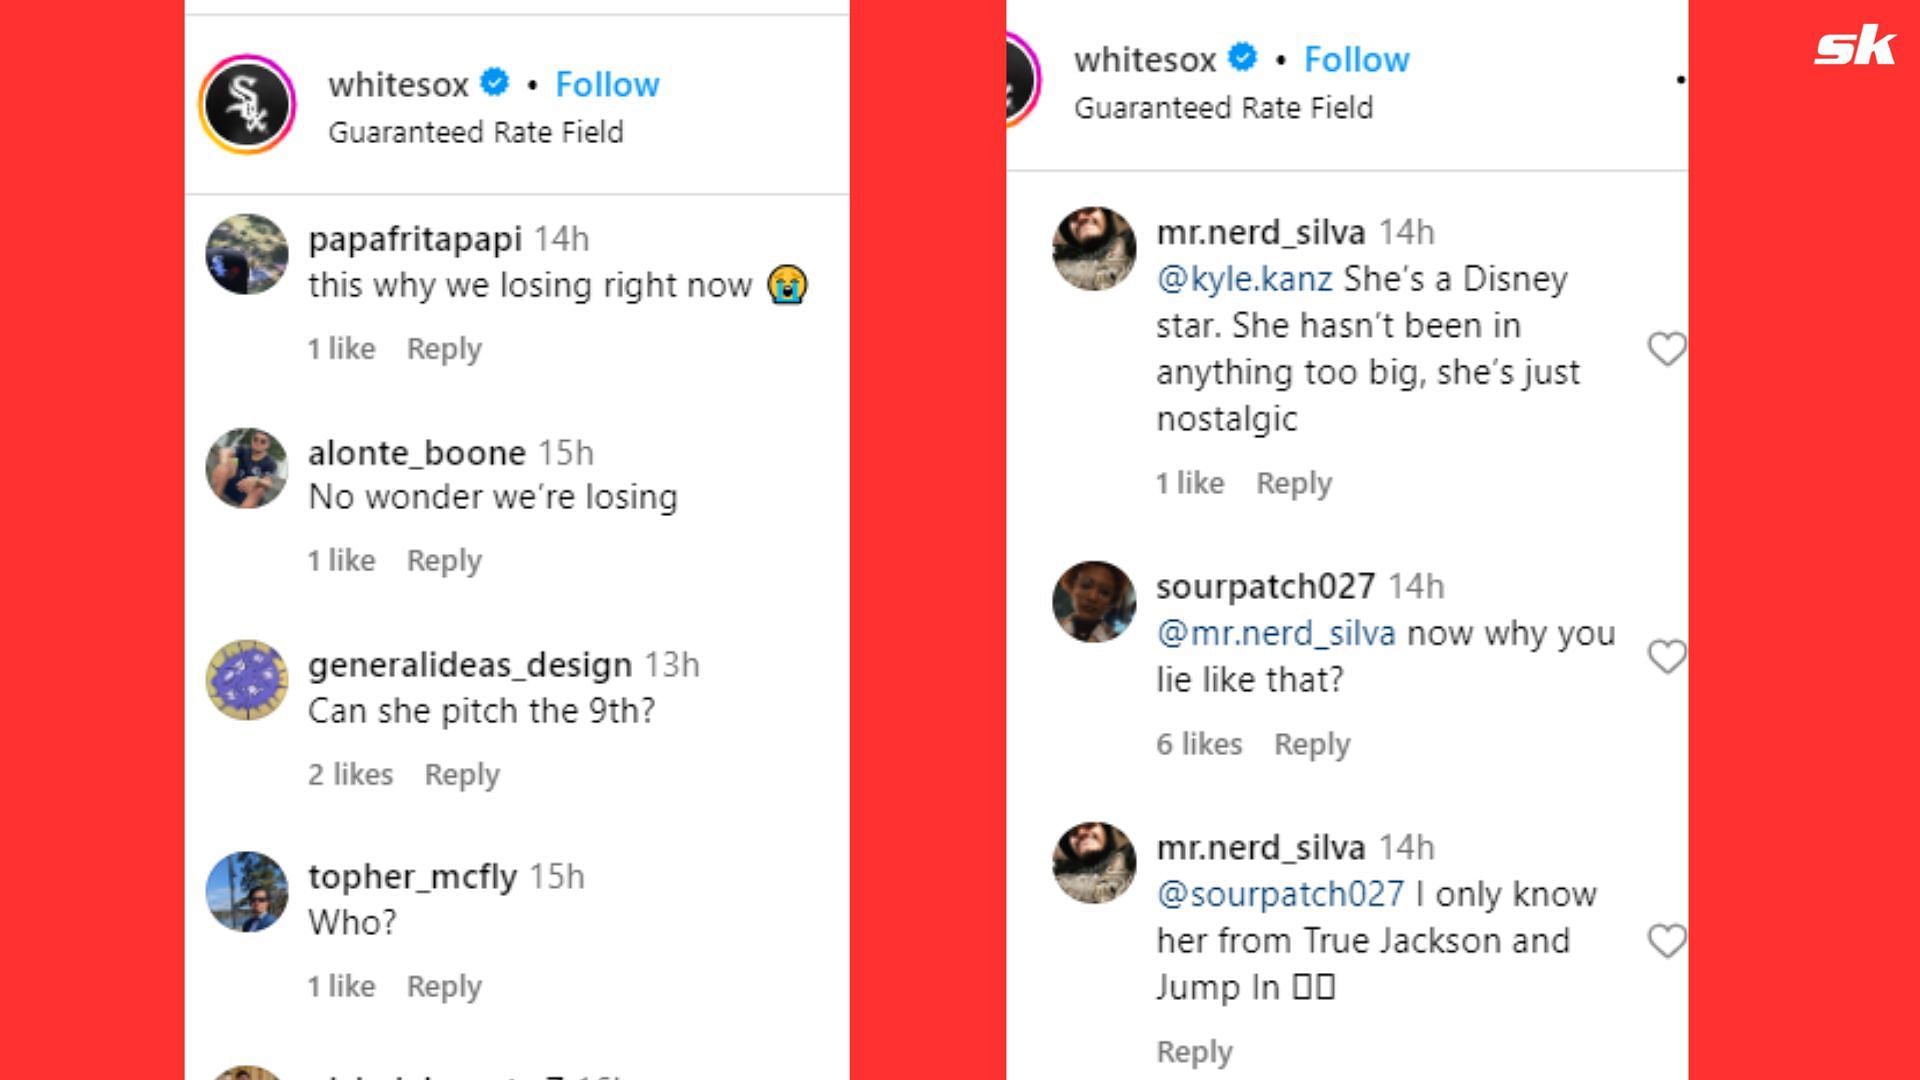View the 2 likes on generalideas_design's comment
Viewport: 1920px width, 1080px height.
pyautogui.click(x=350, y=775)
